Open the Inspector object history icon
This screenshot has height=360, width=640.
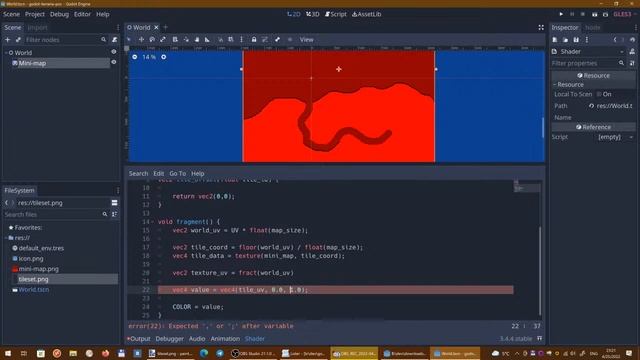tap(632, 40)
